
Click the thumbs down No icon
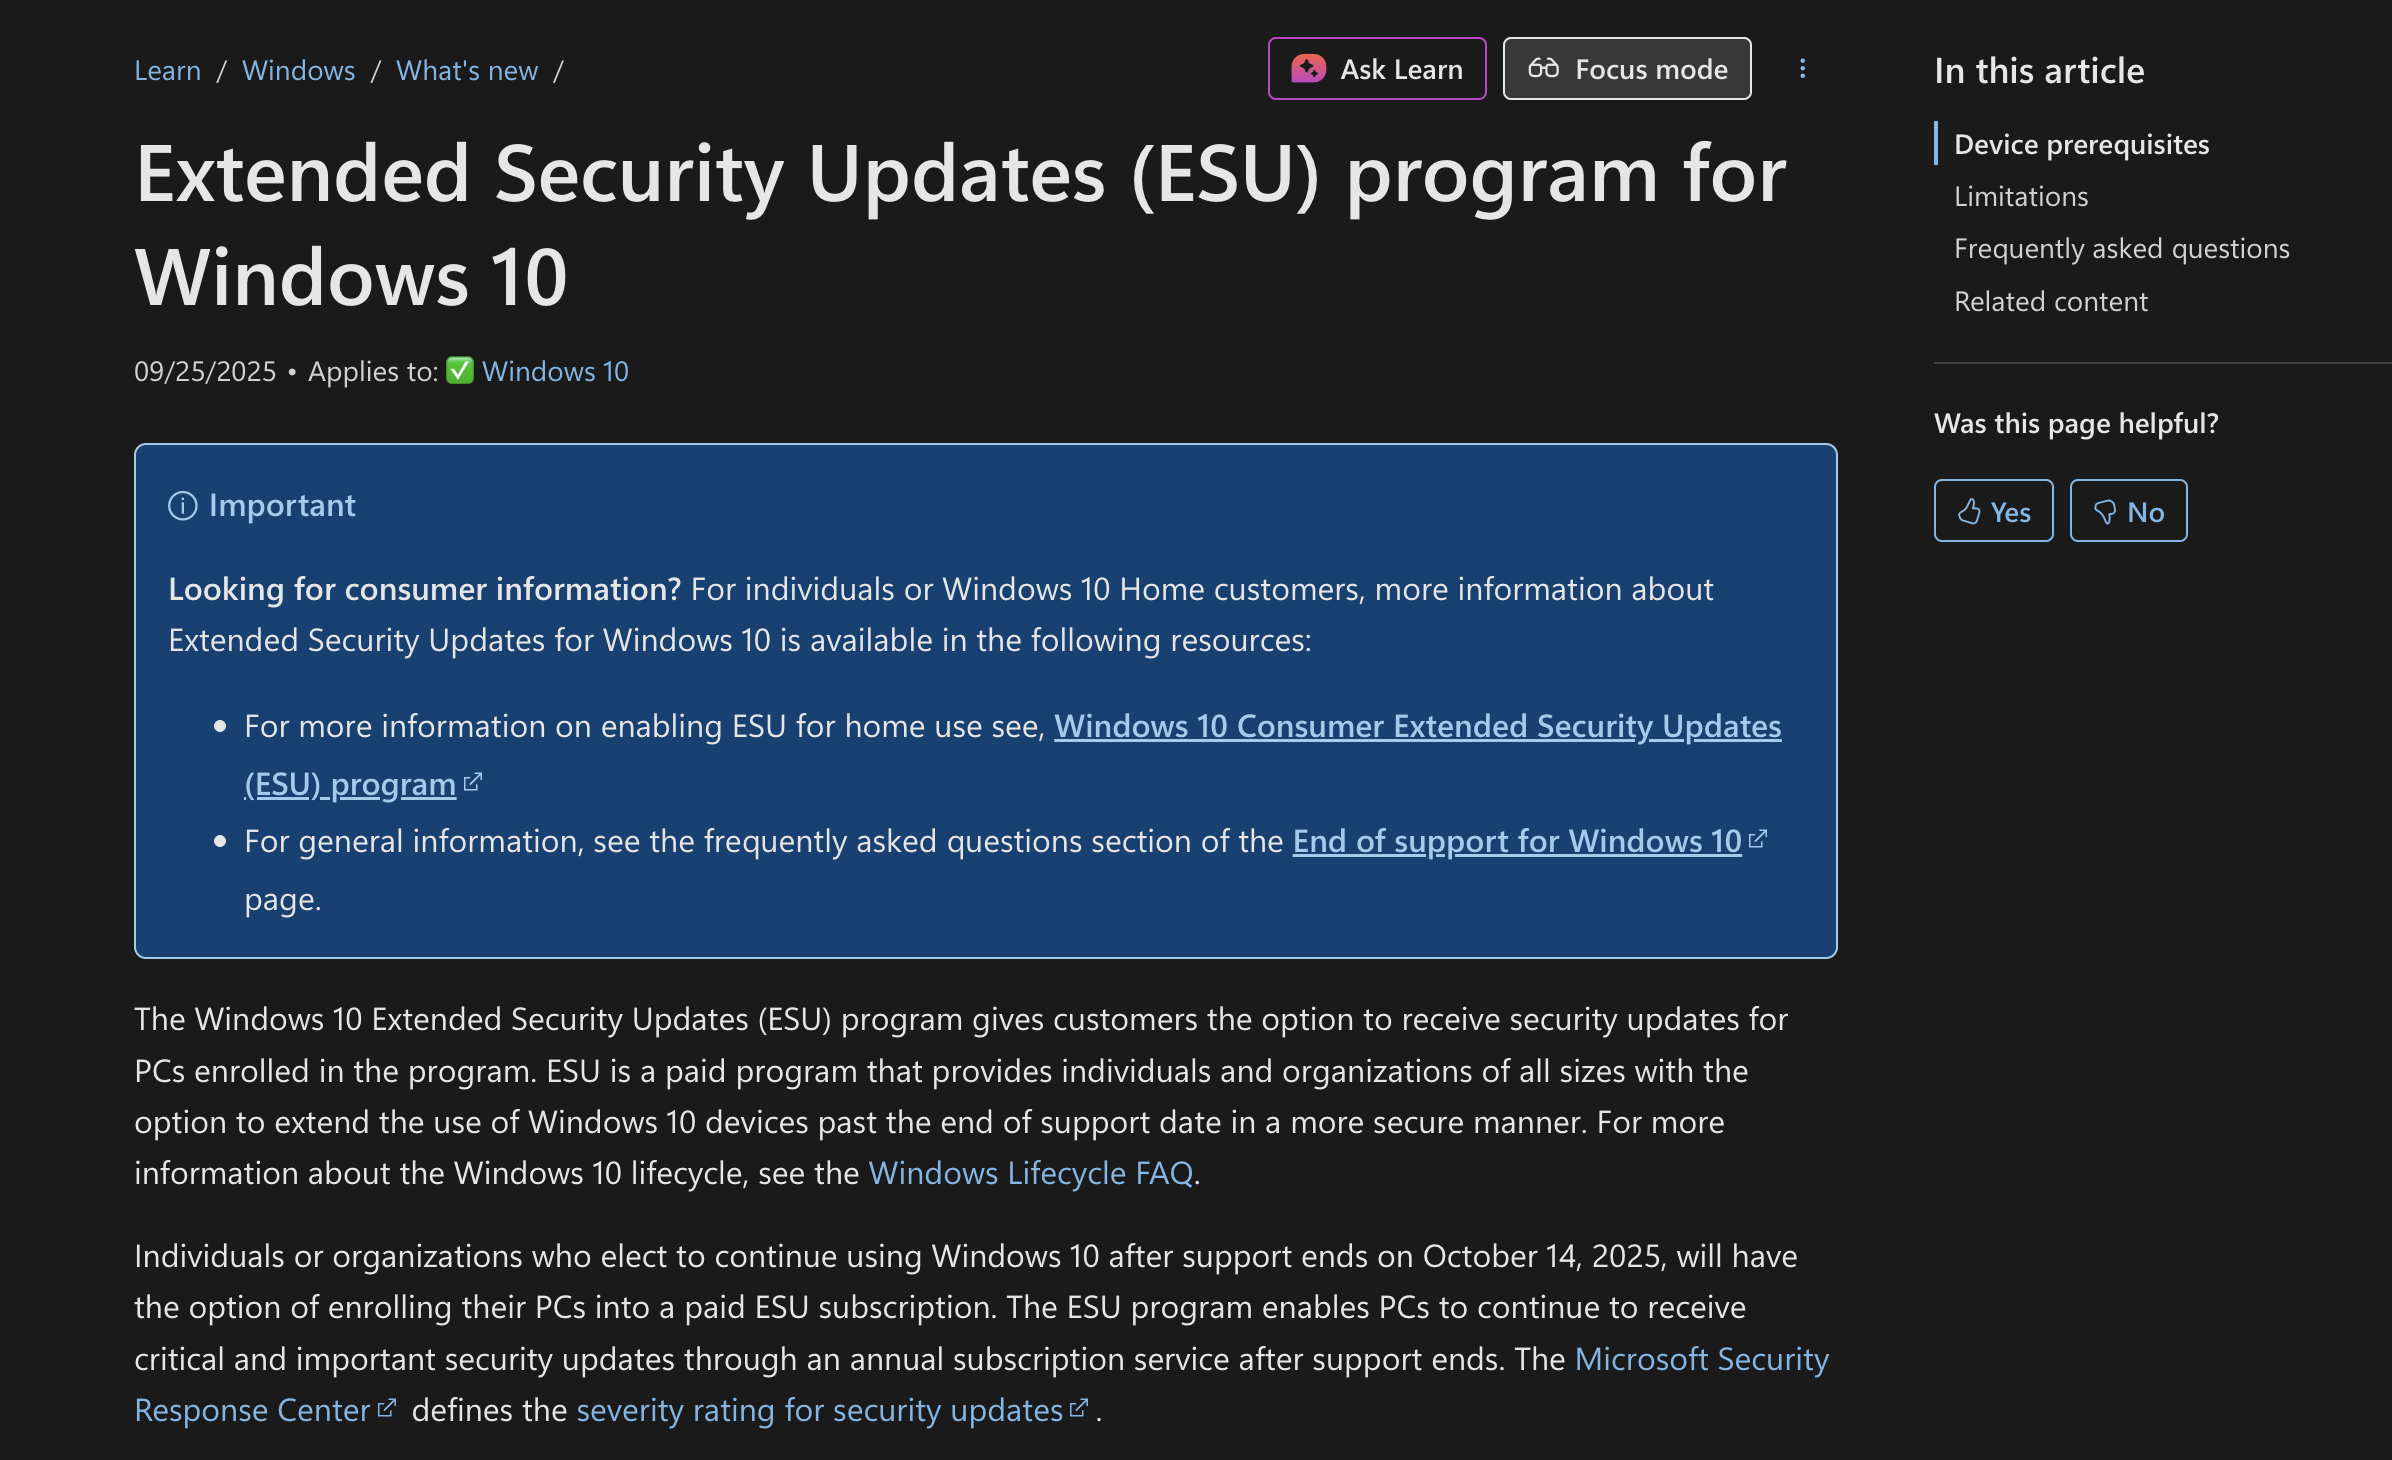[x=2105, y=512]
